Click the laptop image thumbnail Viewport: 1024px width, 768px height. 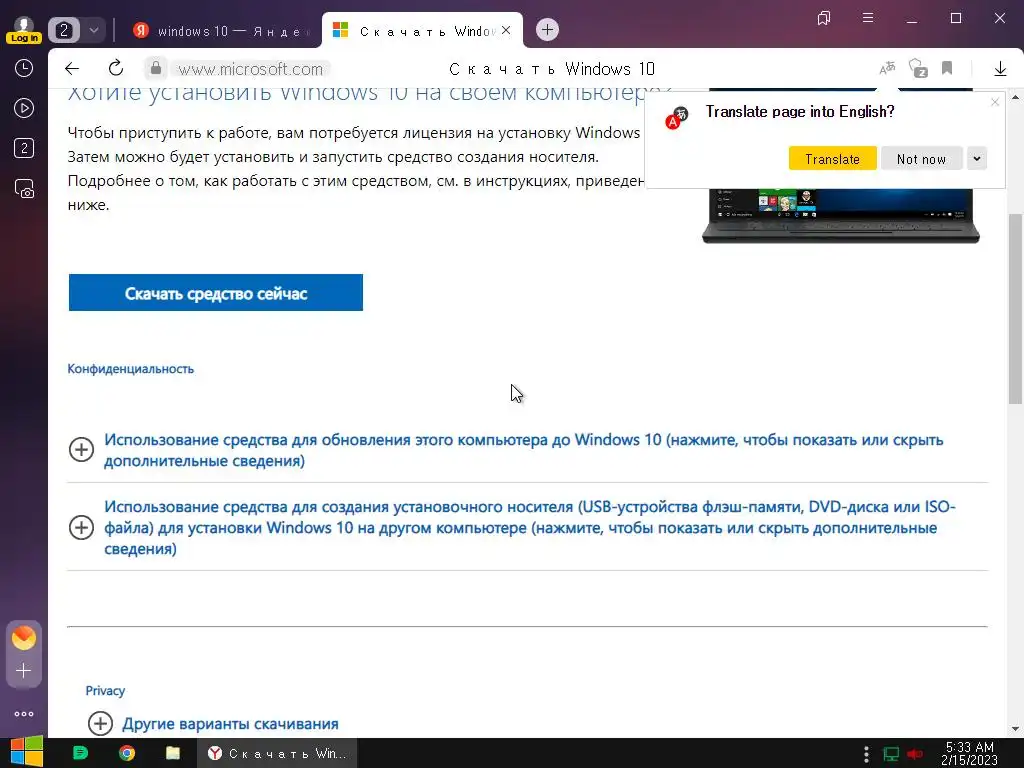tap(840, 216)
